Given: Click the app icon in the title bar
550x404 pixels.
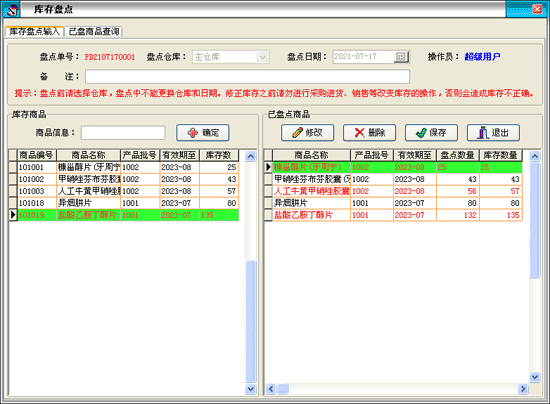Looking at the screenshot, I should point(12,9).
